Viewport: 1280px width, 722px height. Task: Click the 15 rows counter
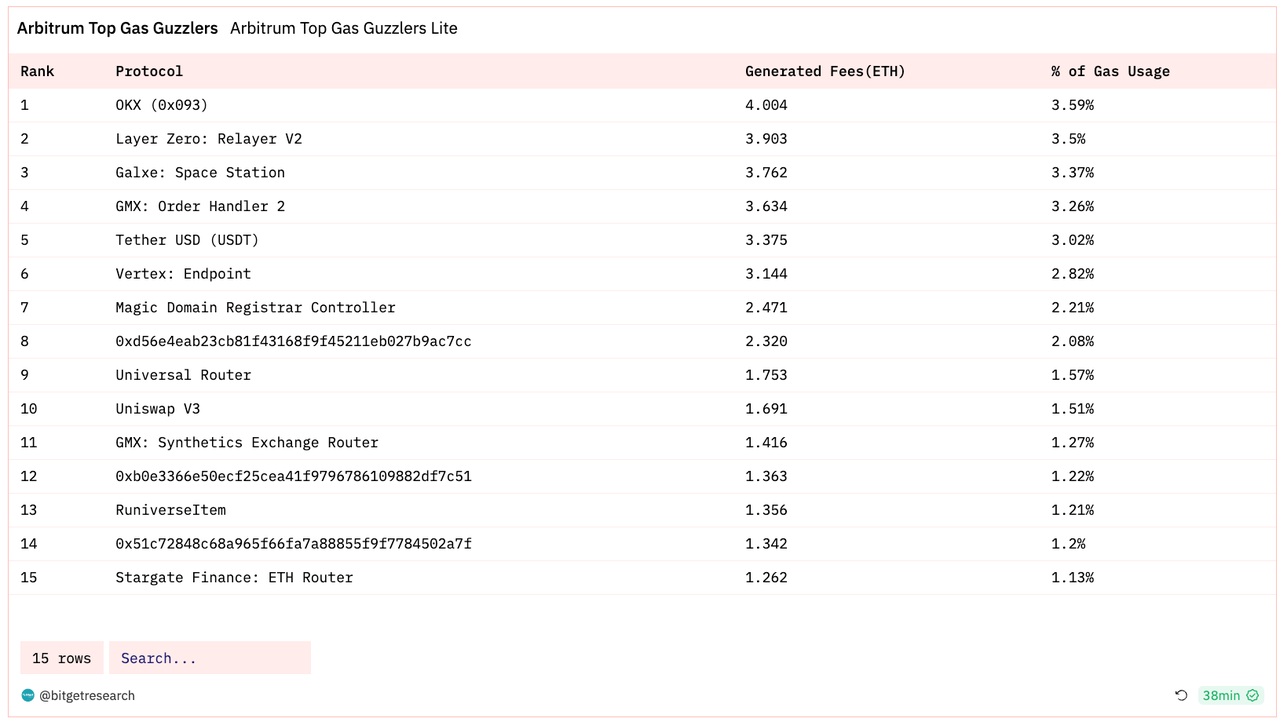point(62,658)
